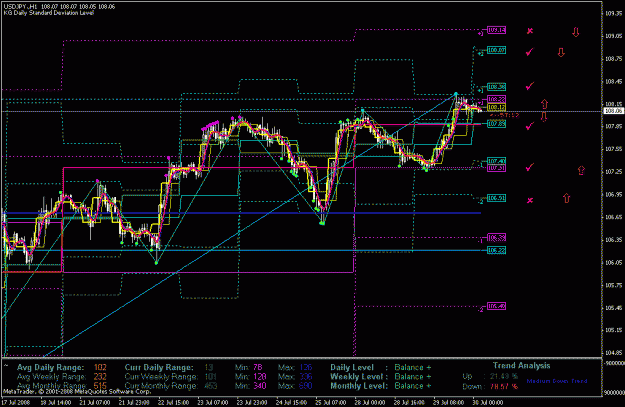Click the Avg Daily Range value 102
Viewport: 625px width, 407px height.
pyautogui.click(x=100, y=368)
